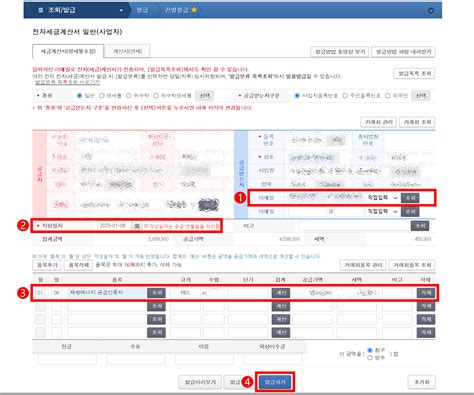Click 선택 button next to 종류 options
474x395 pixels.
click(205, 96)
